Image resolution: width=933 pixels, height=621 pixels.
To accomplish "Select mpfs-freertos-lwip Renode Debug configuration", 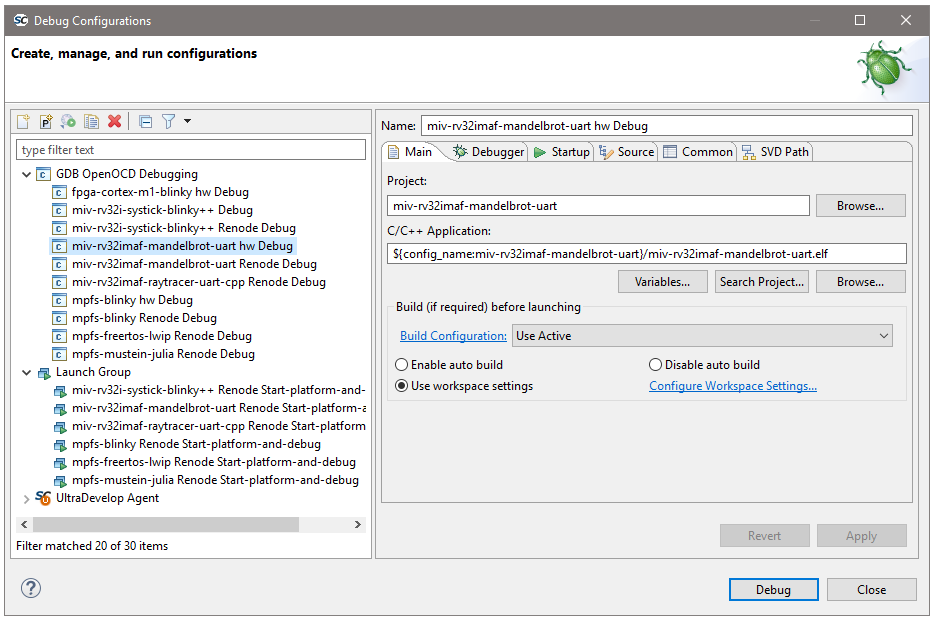I will 162,336.
